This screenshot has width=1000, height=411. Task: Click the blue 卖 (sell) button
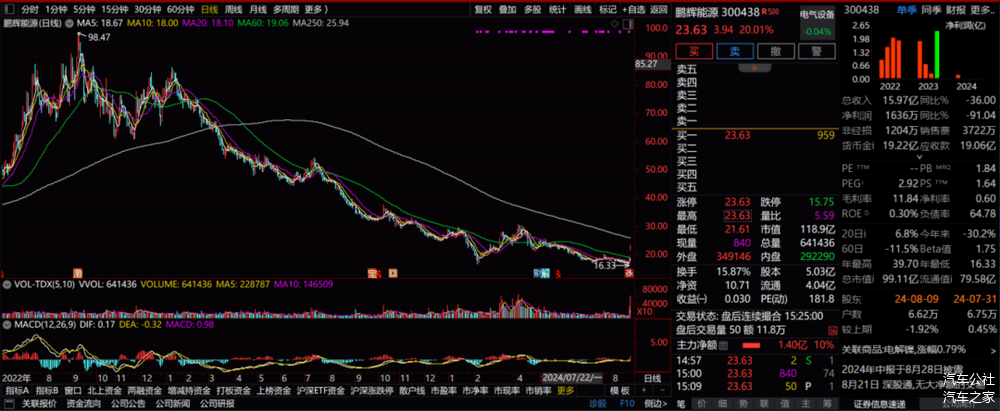(735, 52)
